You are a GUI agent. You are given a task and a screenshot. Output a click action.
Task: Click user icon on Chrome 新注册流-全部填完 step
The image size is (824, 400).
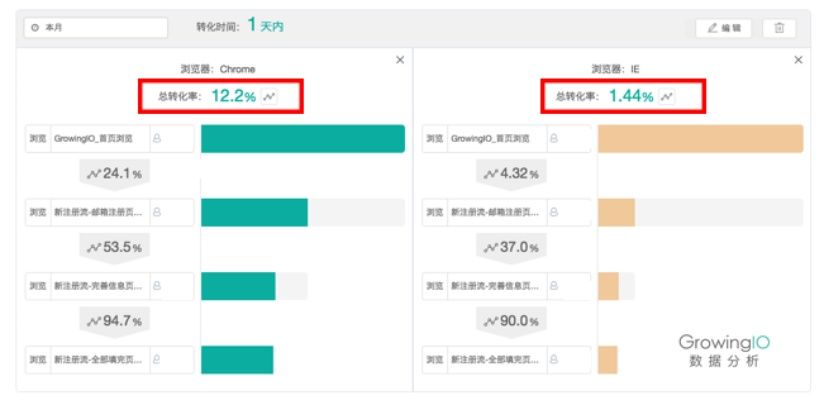point(157,358)
